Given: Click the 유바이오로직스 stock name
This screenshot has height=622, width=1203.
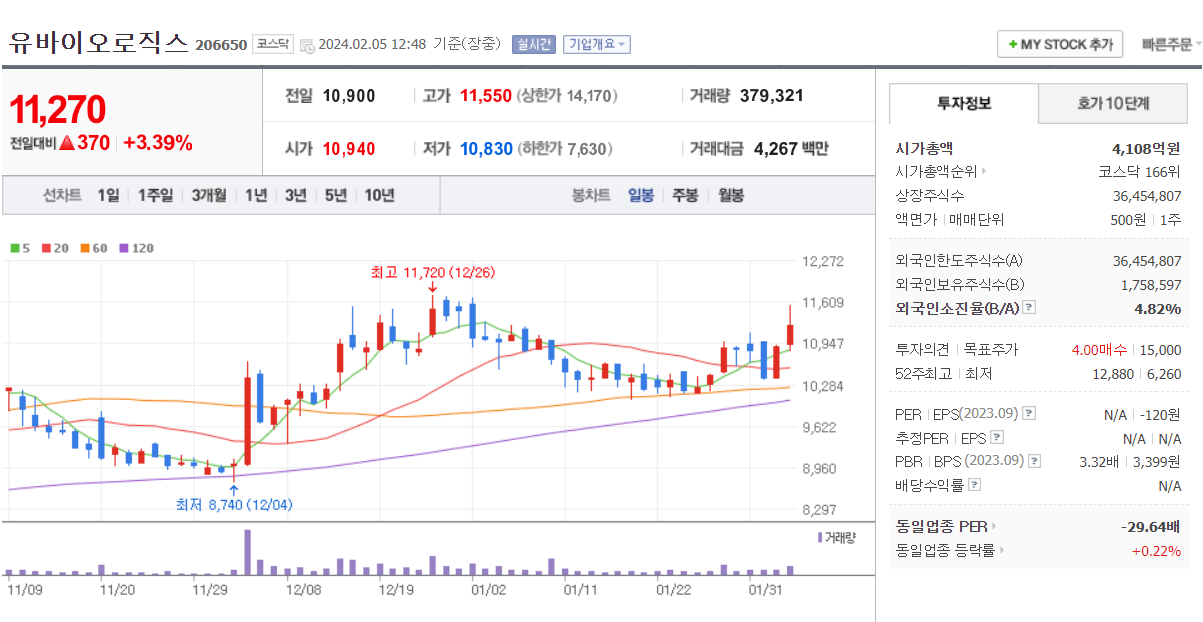Looking at the screenshot, I should click(98, 42).
